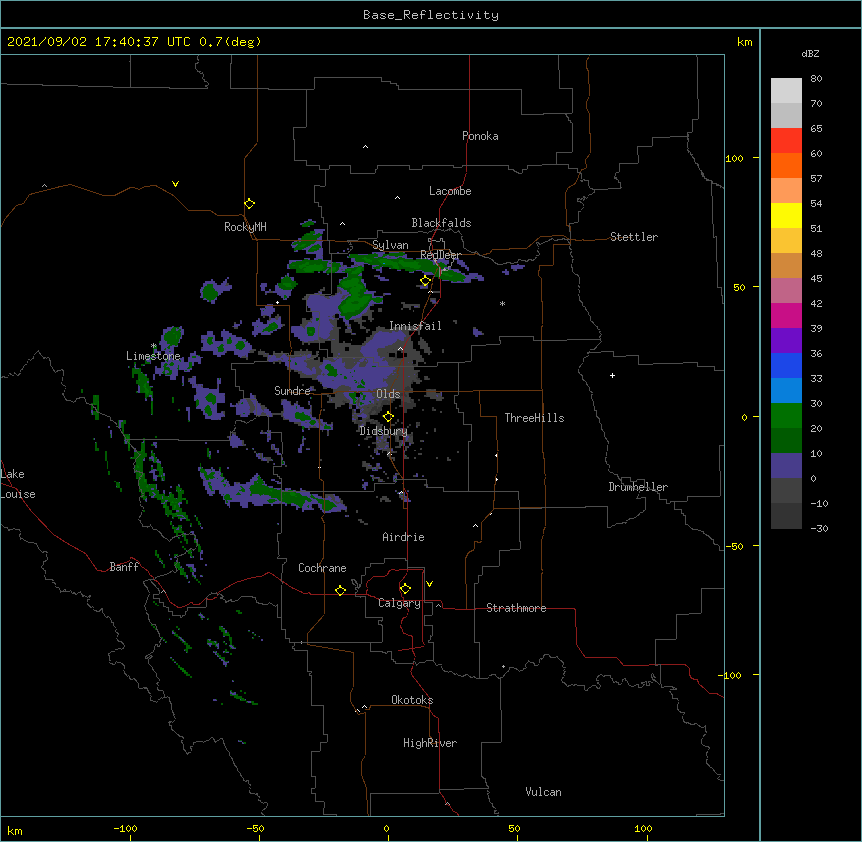Click the Limestone label
This screenshot has width=862, height=842.
click(x=153, y=356)
